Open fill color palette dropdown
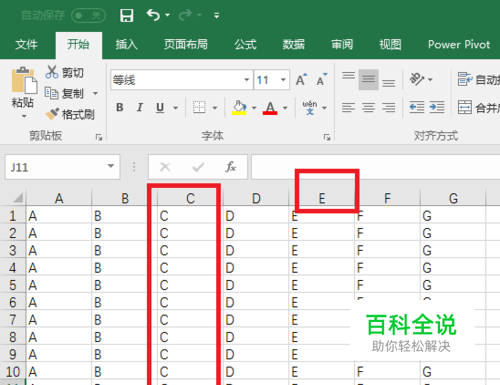Viewport: 500px width, 385px height. 254,108
